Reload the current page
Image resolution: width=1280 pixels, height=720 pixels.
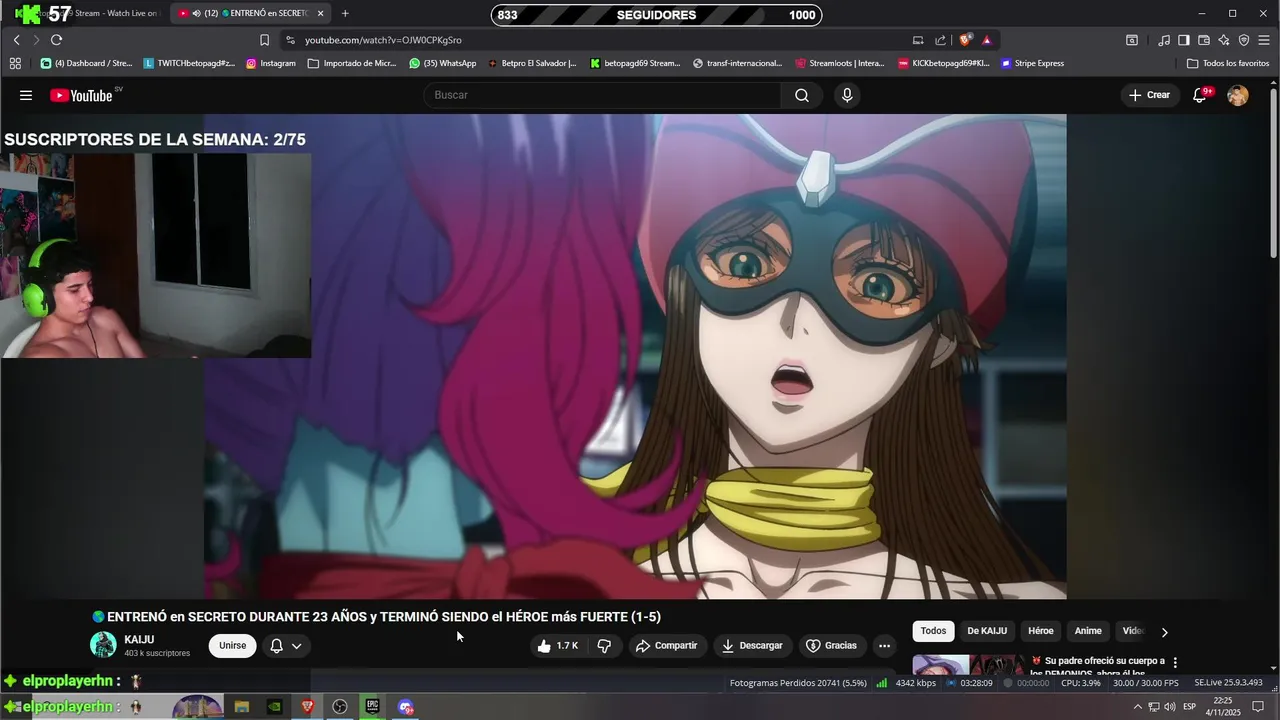56,40
